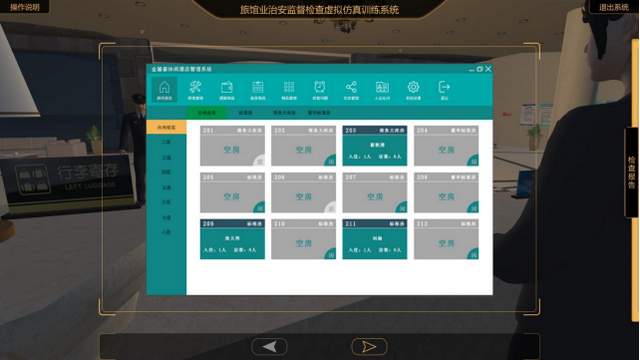Click 退出系统 to exit the system
Image resolution: width=640 pixels, height=360 pixels.
(x=614, y=7)
